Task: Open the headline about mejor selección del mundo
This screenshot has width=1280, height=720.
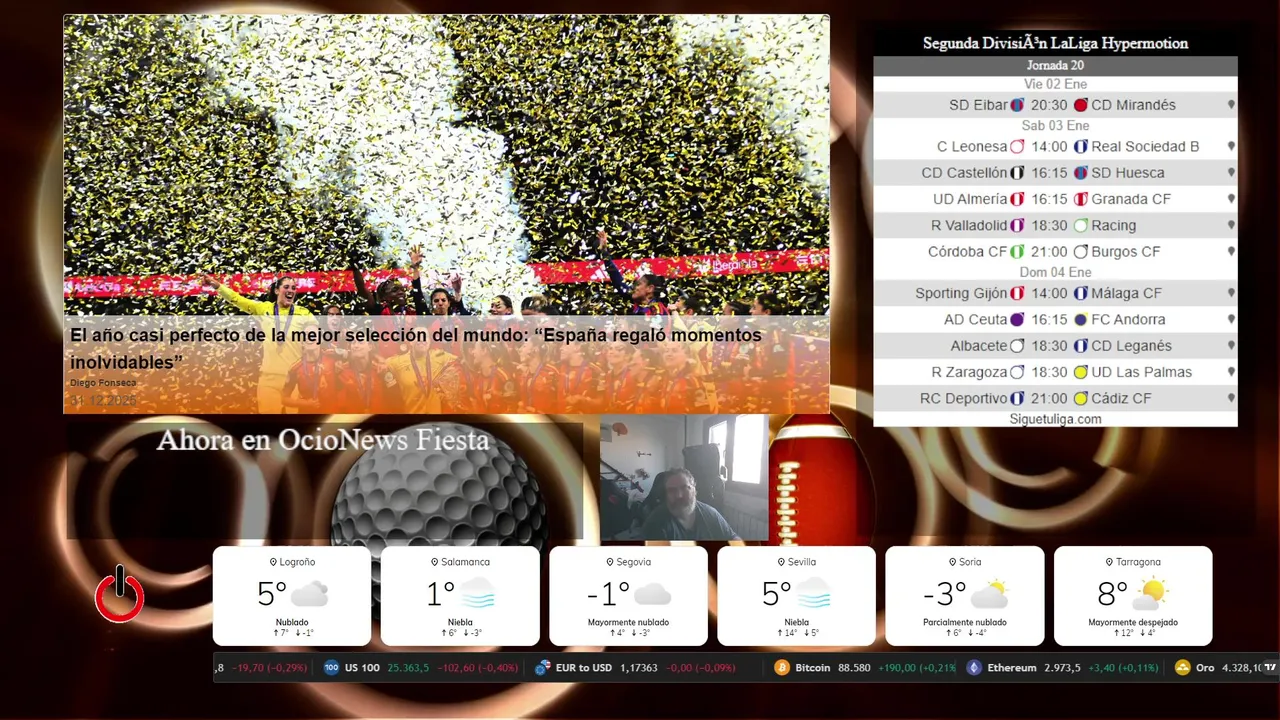Action: [x=416, y=348]
